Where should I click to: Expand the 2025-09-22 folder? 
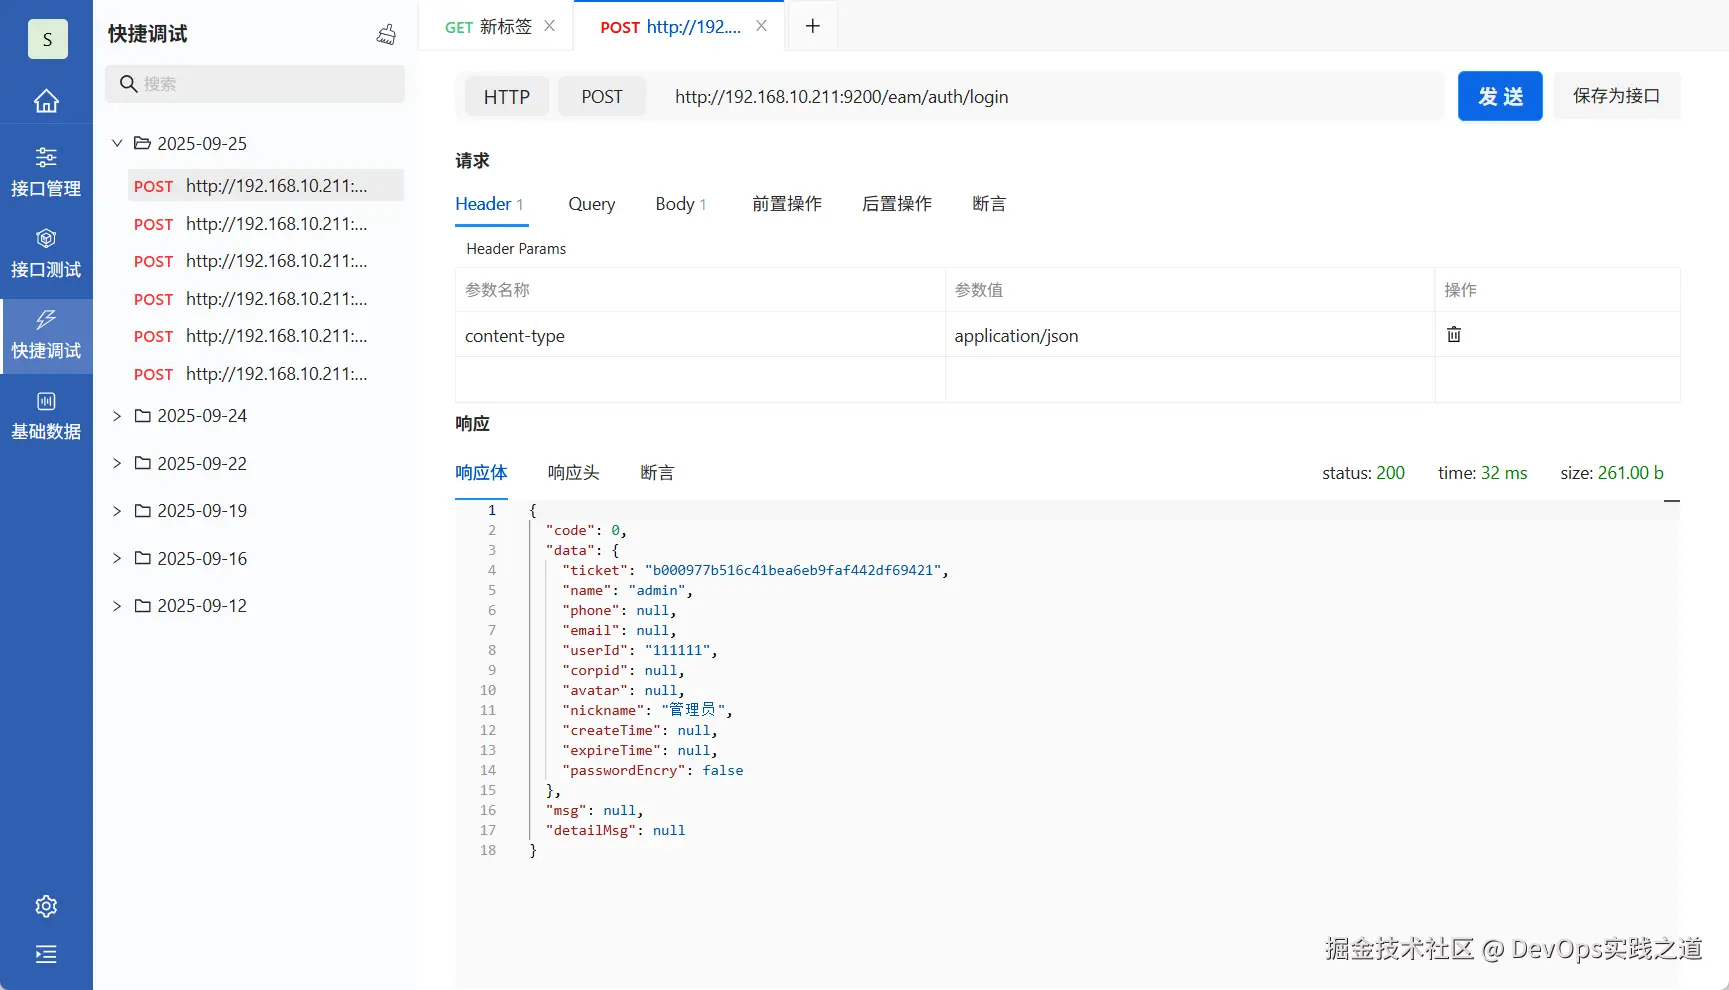tap(117, 463)
